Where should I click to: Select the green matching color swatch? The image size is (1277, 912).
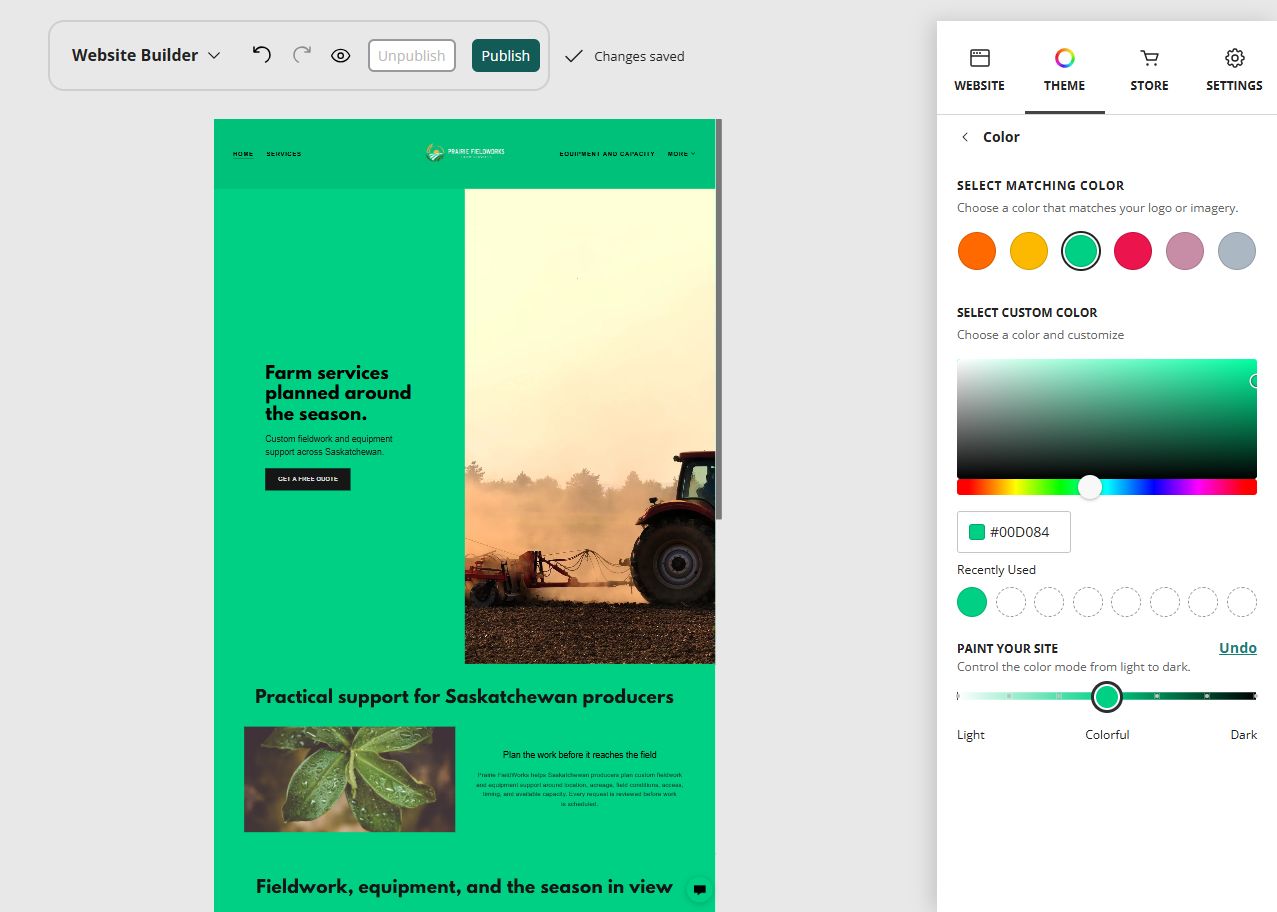[1081, 251]
